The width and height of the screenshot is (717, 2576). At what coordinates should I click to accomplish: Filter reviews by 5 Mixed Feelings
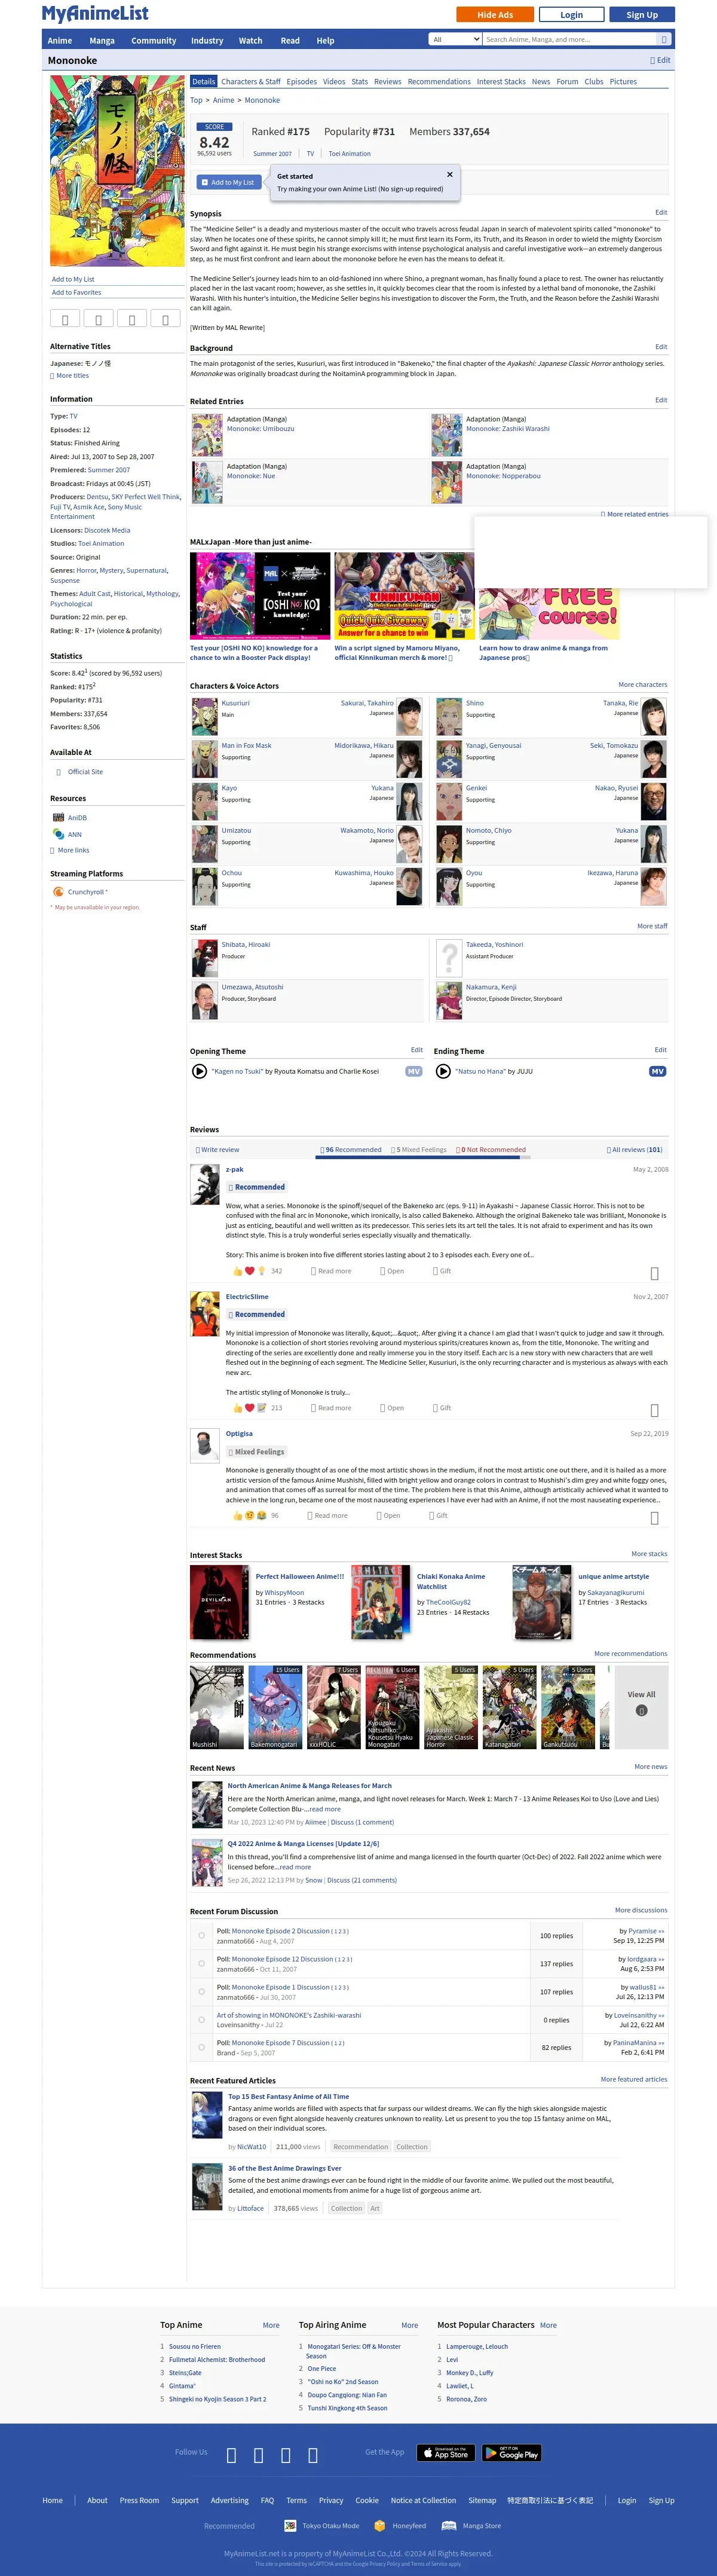(419, 1150)
